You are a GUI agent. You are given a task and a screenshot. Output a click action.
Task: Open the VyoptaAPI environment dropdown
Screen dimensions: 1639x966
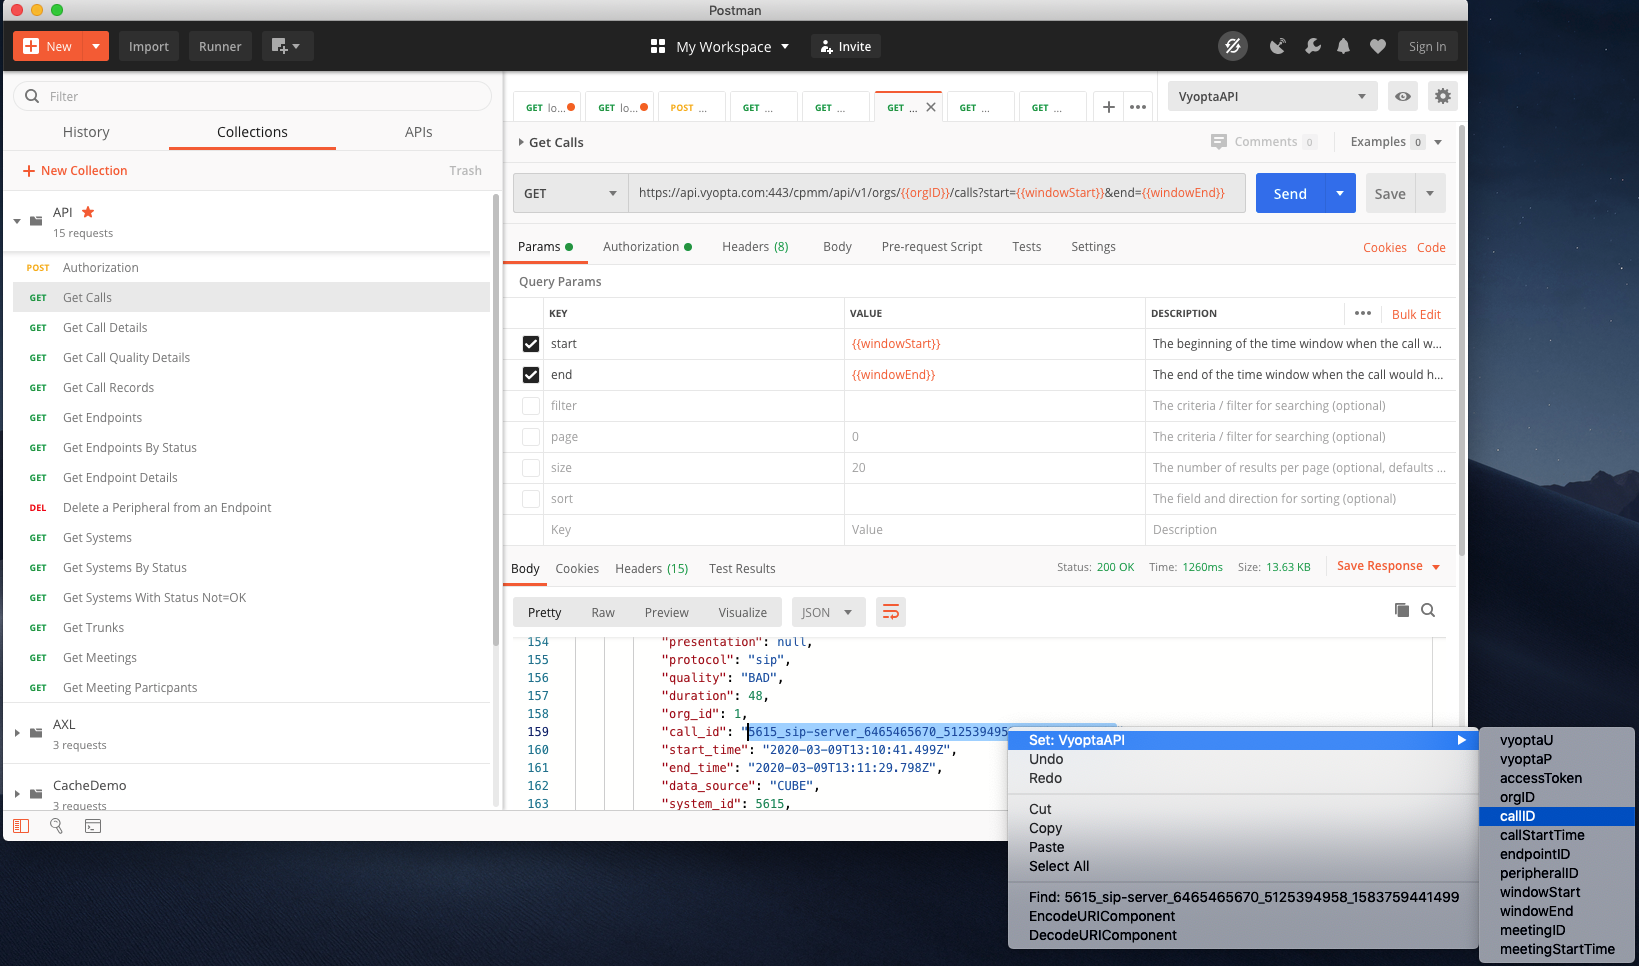coord(1272,96)
